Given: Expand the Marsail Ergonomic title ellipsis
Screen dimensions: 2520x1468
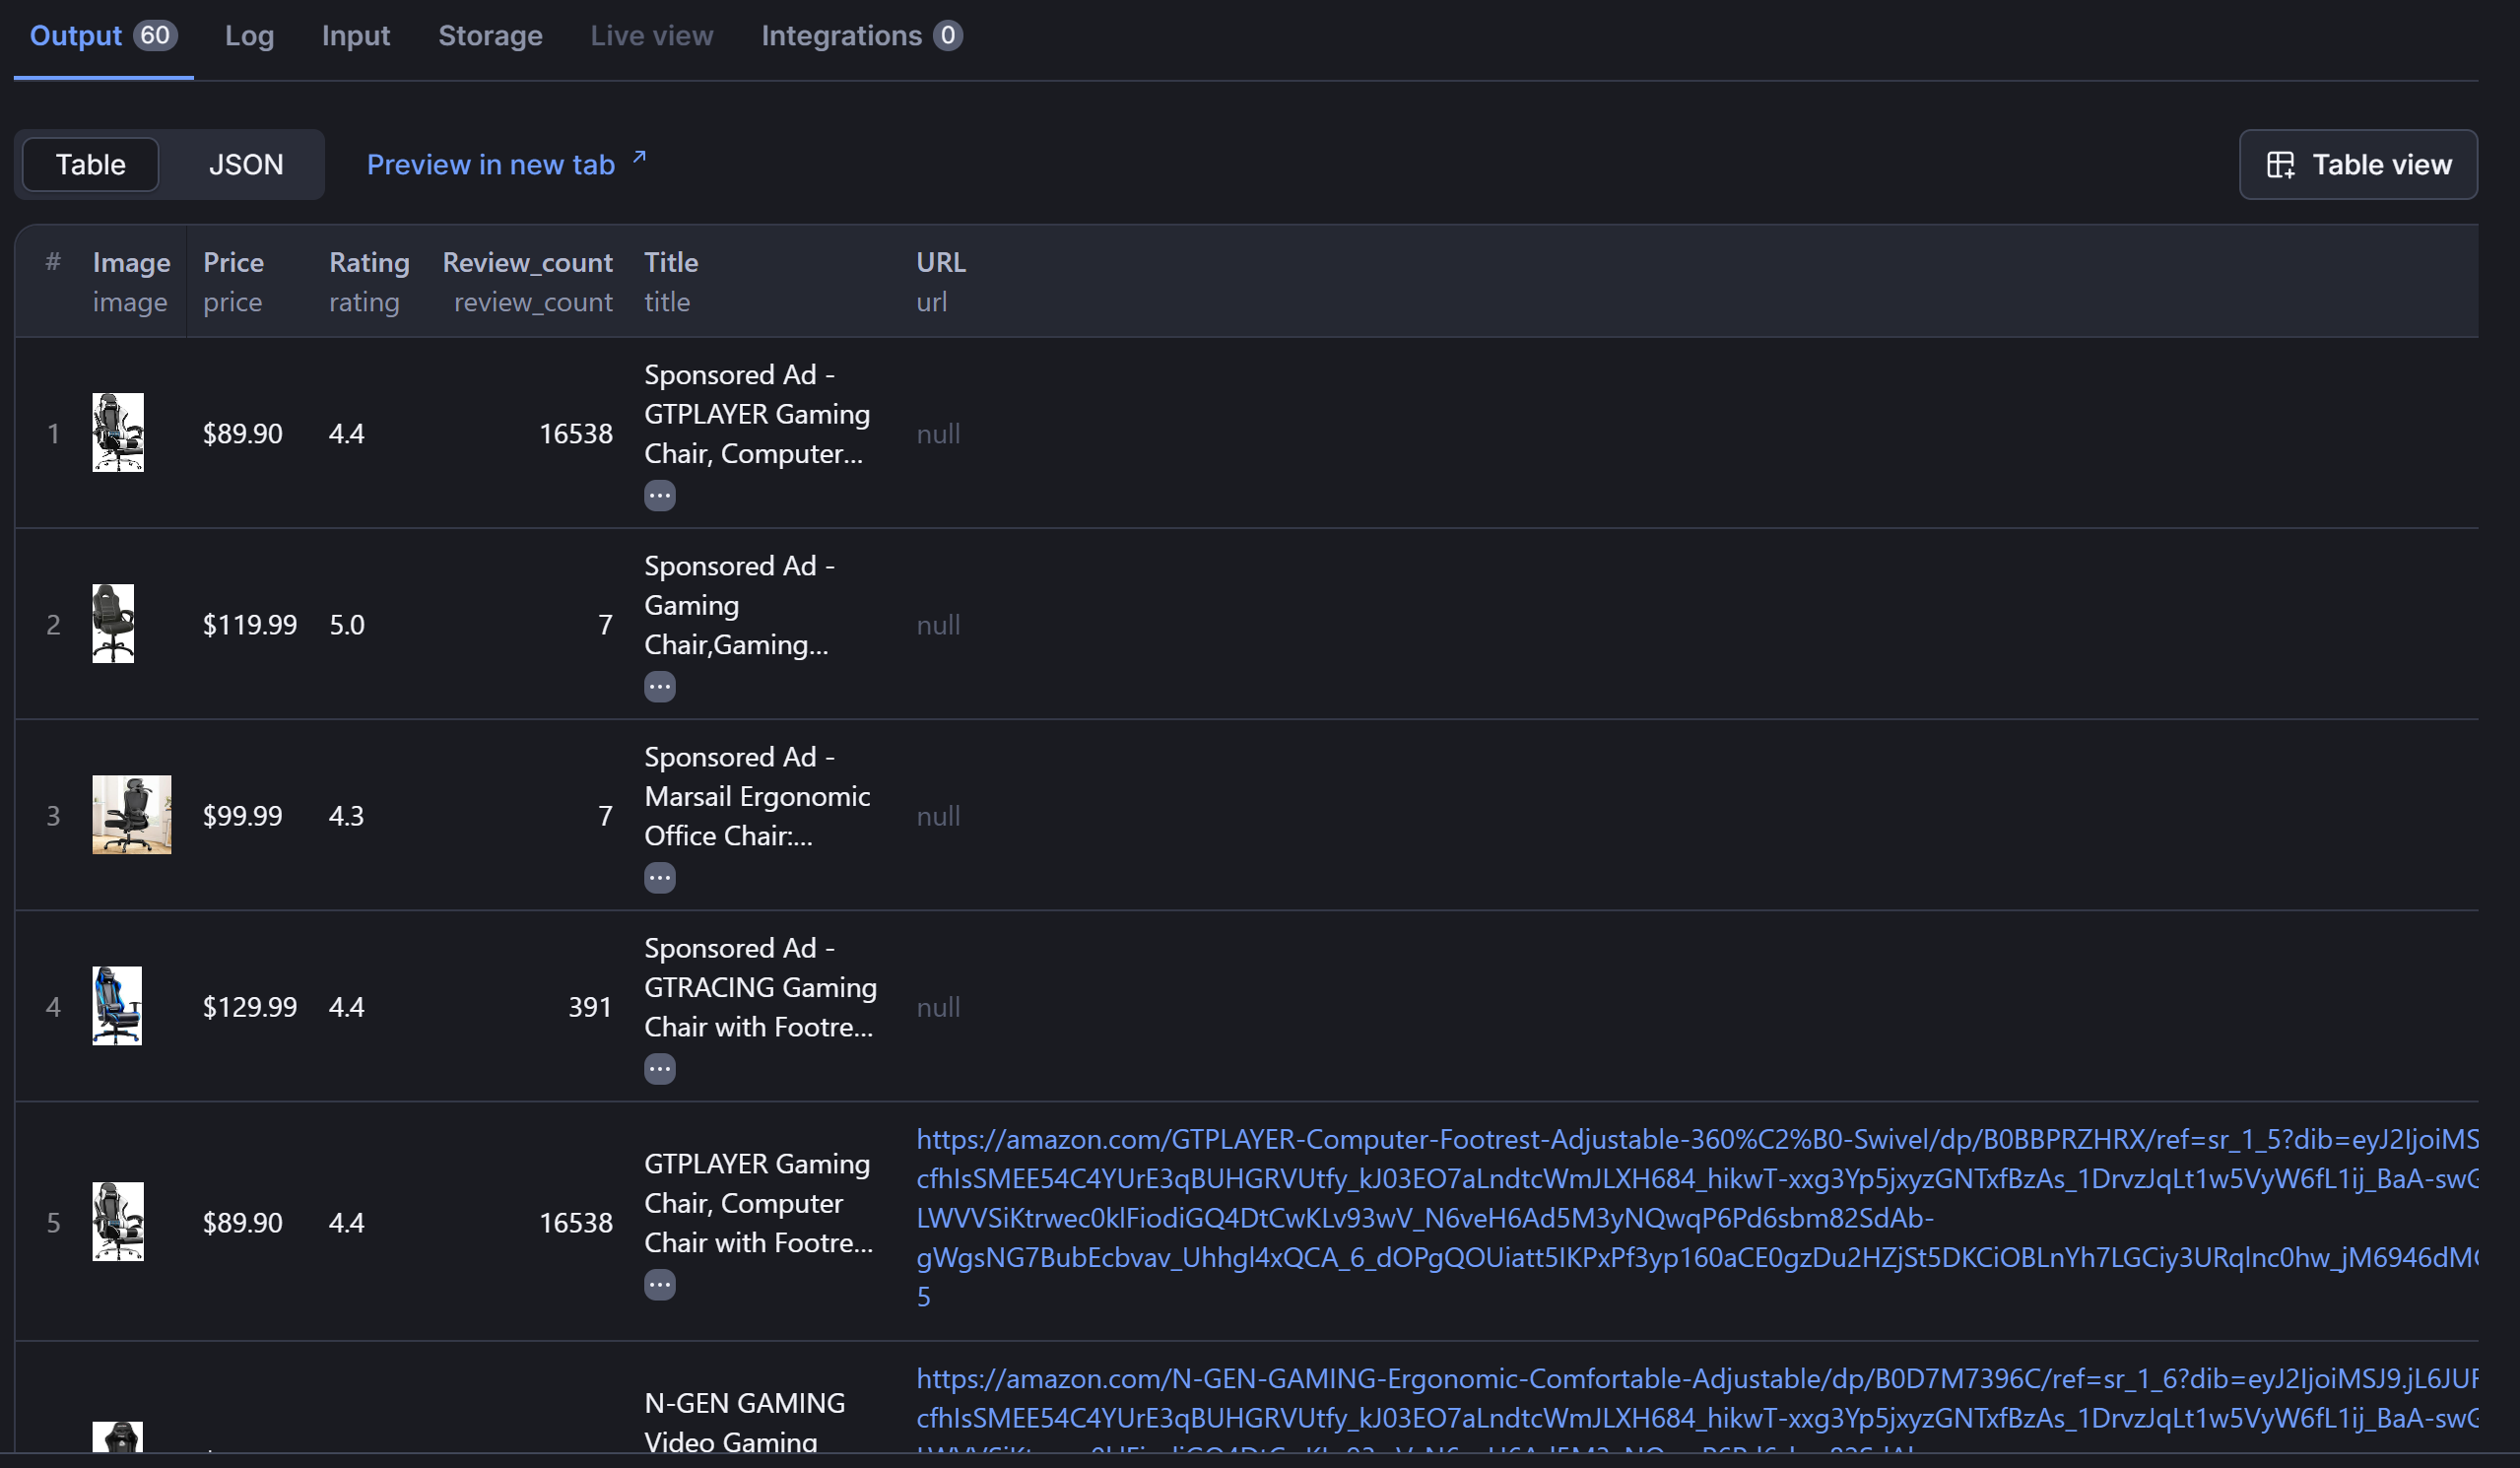Looking at the screenshot, I should coord(659,877).
